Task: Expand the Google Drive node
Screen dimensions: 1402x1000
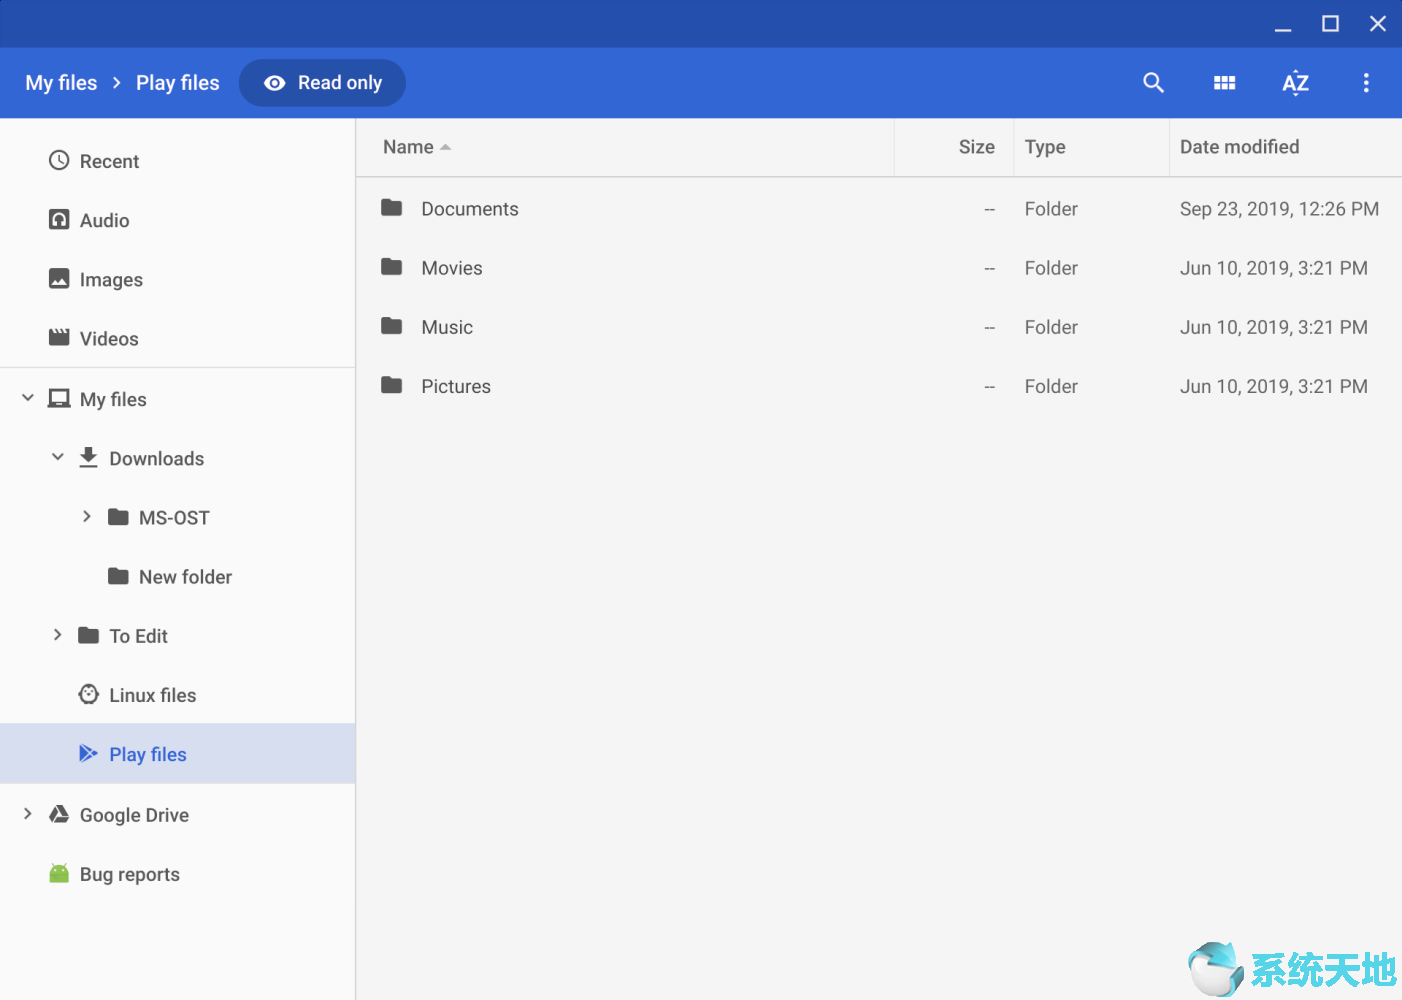Action: coord(28,813)
